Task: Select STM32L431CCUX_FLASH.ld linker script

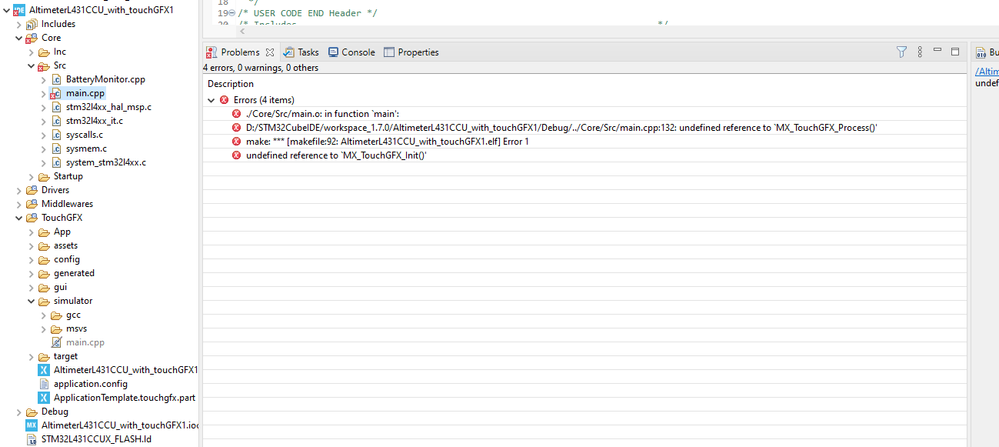Action: [x=96, y=439]
